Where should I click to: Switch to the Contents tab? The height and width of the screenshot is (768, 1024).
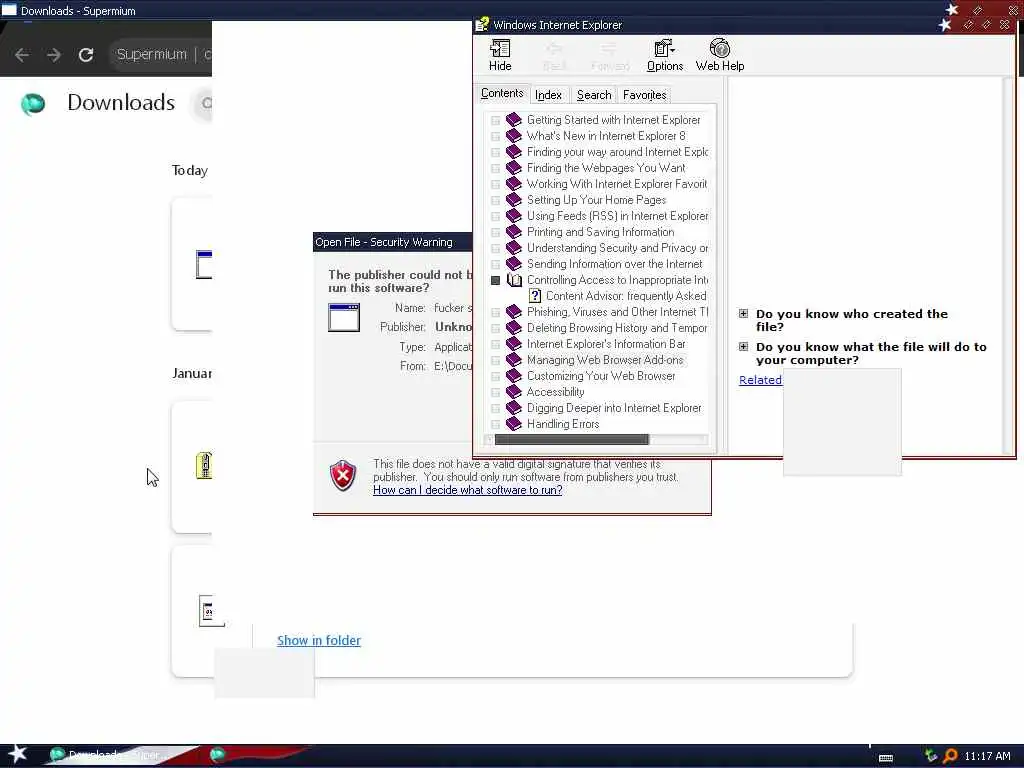coord(502,93)
